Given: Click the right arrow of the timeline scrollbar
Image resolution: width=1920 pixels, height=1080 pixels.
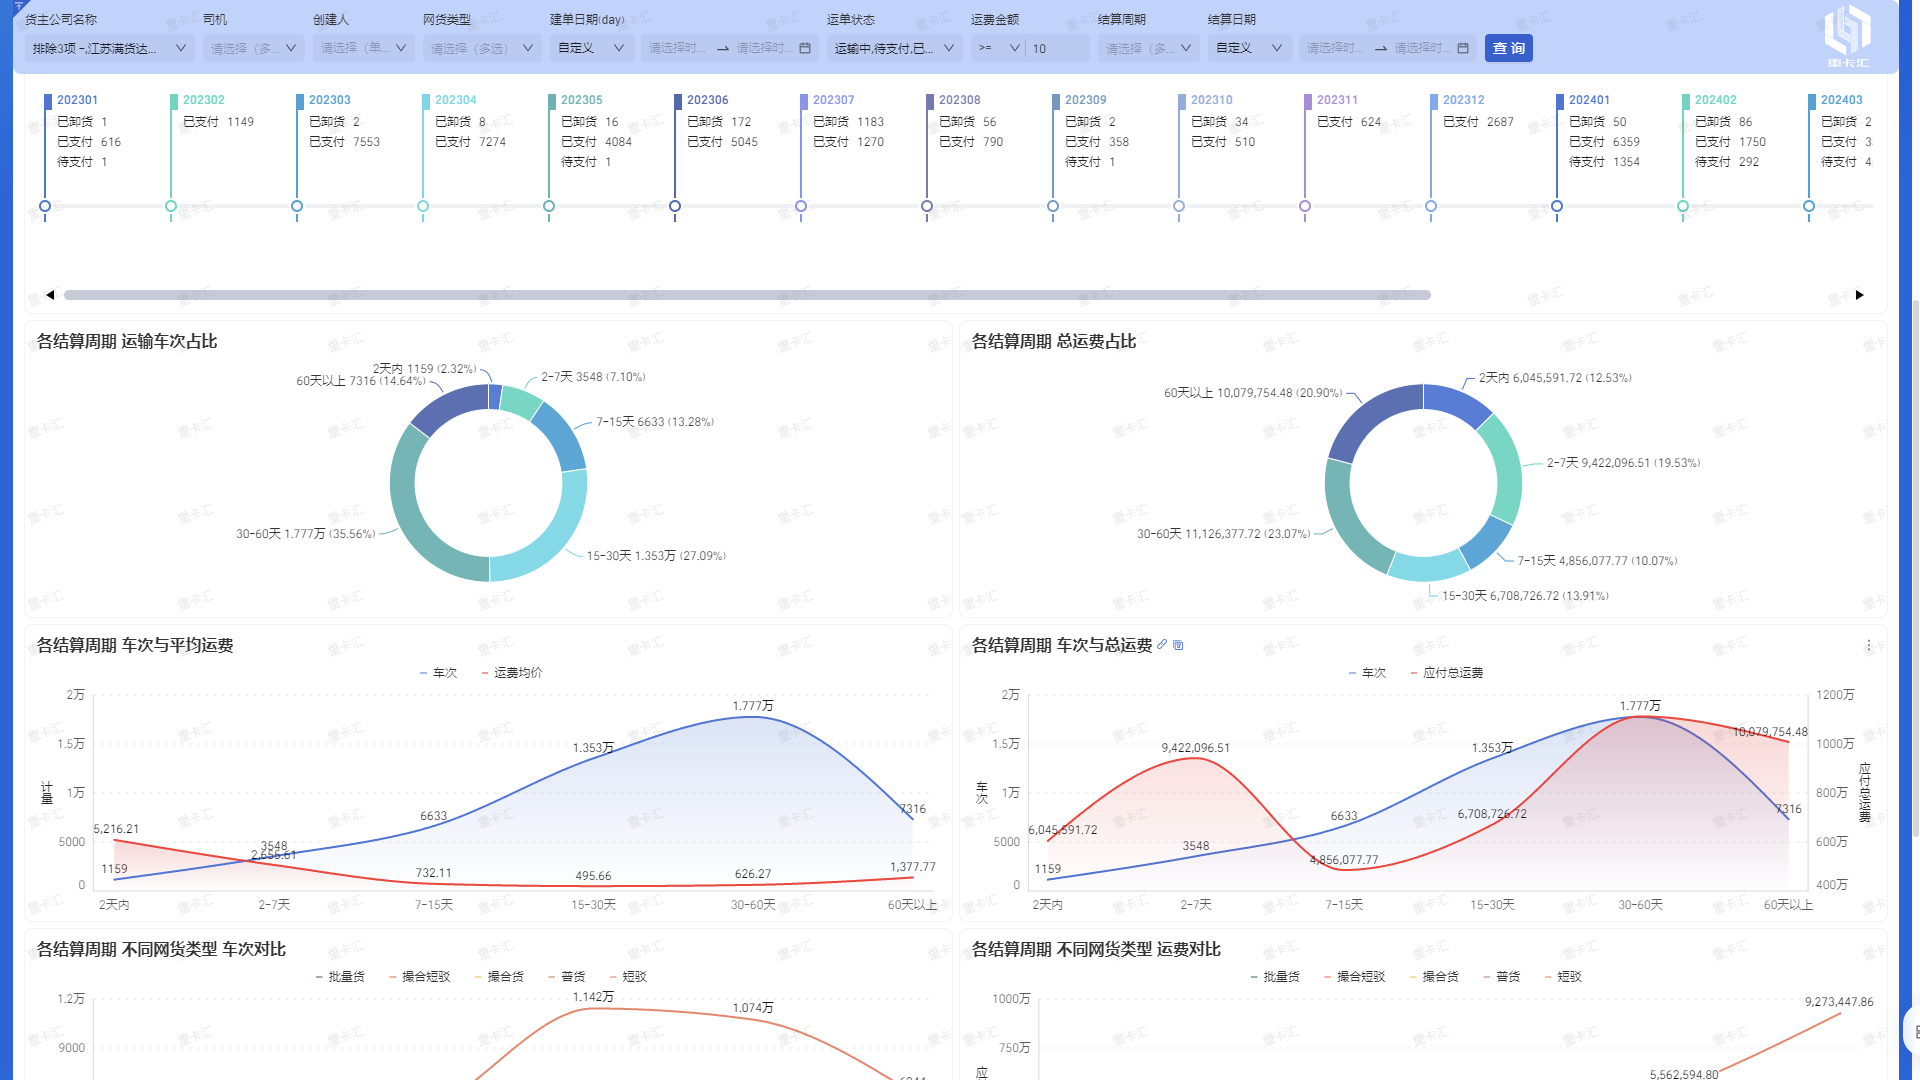Looking at the screenshot, I should pos(1860,295).
